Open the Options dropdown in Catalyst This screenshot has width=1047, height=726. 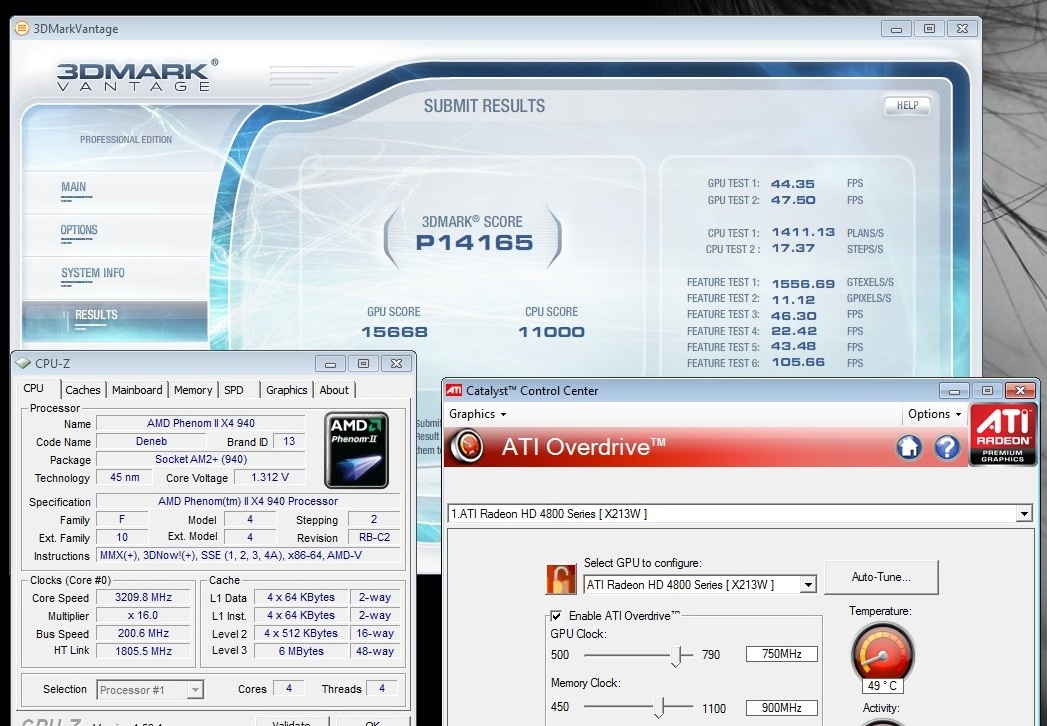pos(934,414)
